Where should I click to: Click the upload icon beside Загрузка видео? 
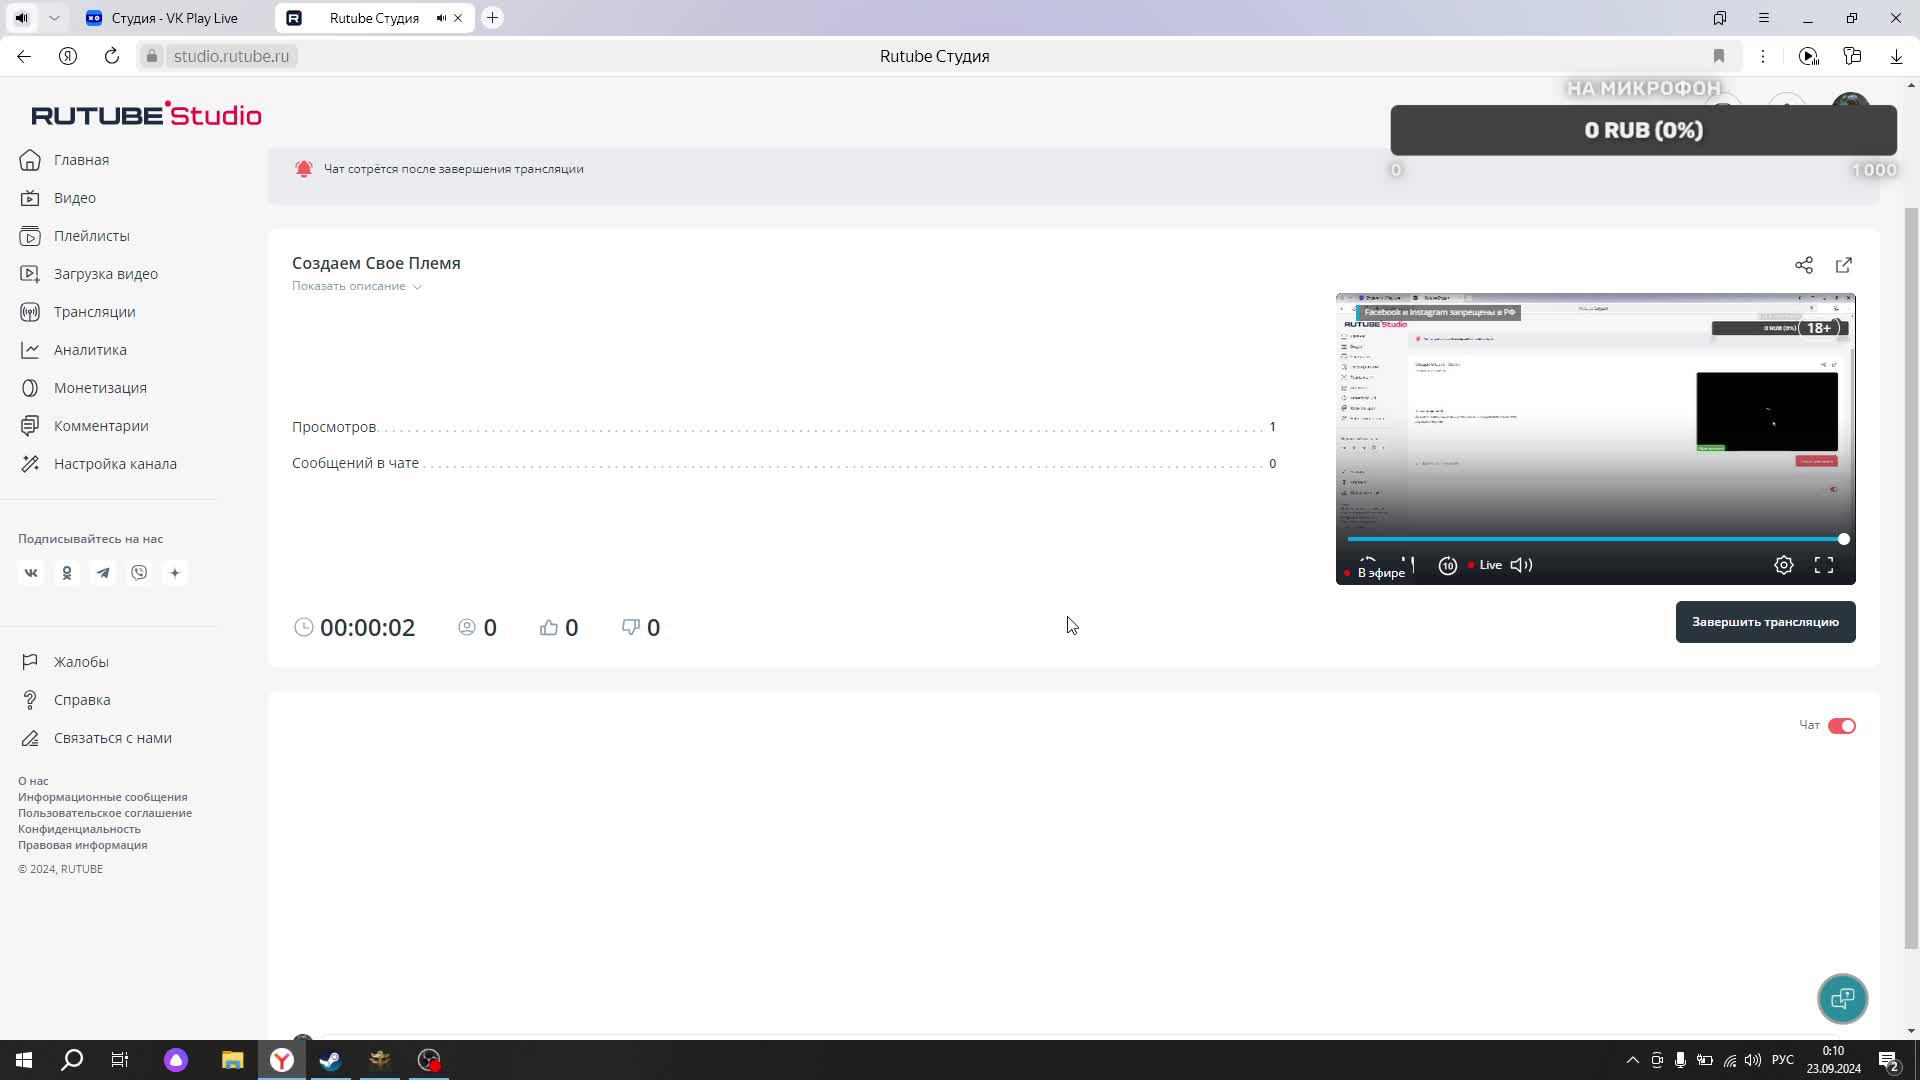30,274
